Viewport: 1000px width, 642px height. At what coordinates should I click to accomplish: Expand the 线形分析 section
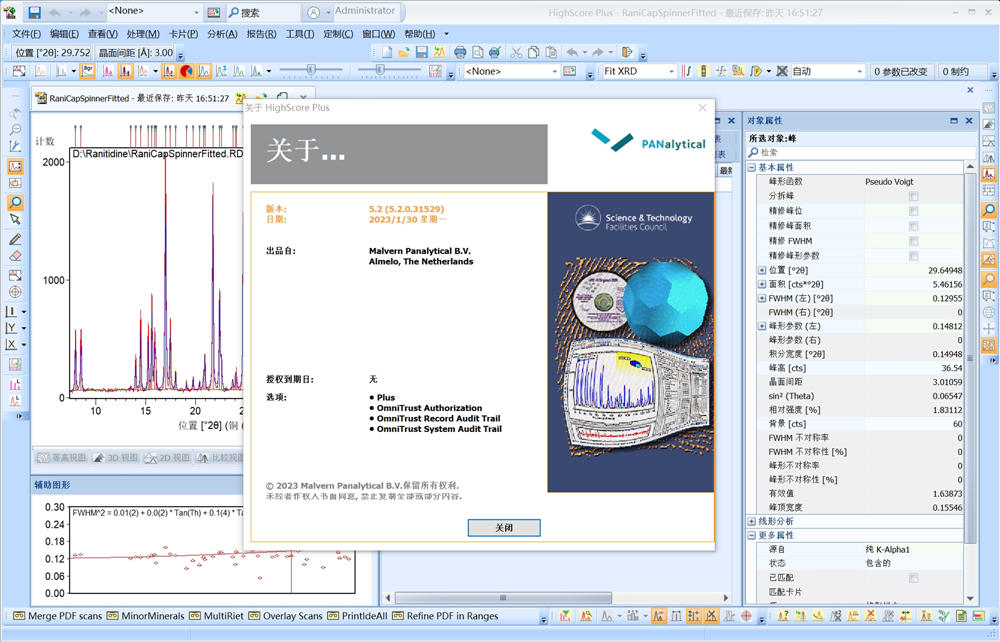point(751,522)
